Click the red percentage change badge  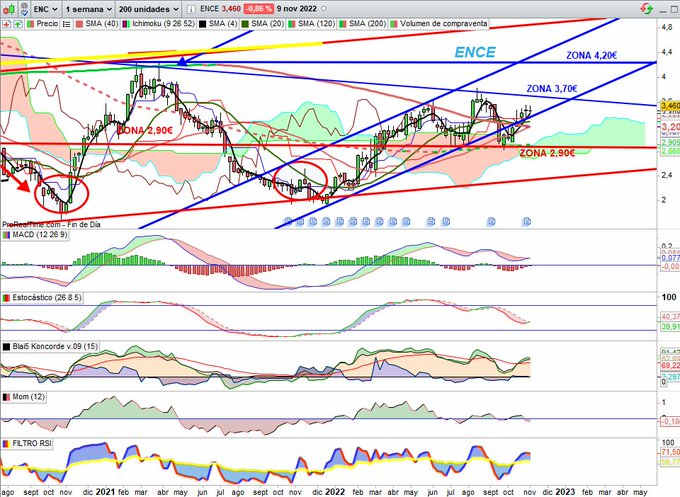point(258,9)
